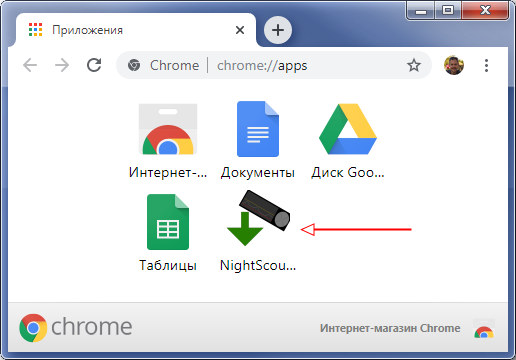Open the Google Docs Документы app icon
The image size is (516, 360).
[258, 129]
